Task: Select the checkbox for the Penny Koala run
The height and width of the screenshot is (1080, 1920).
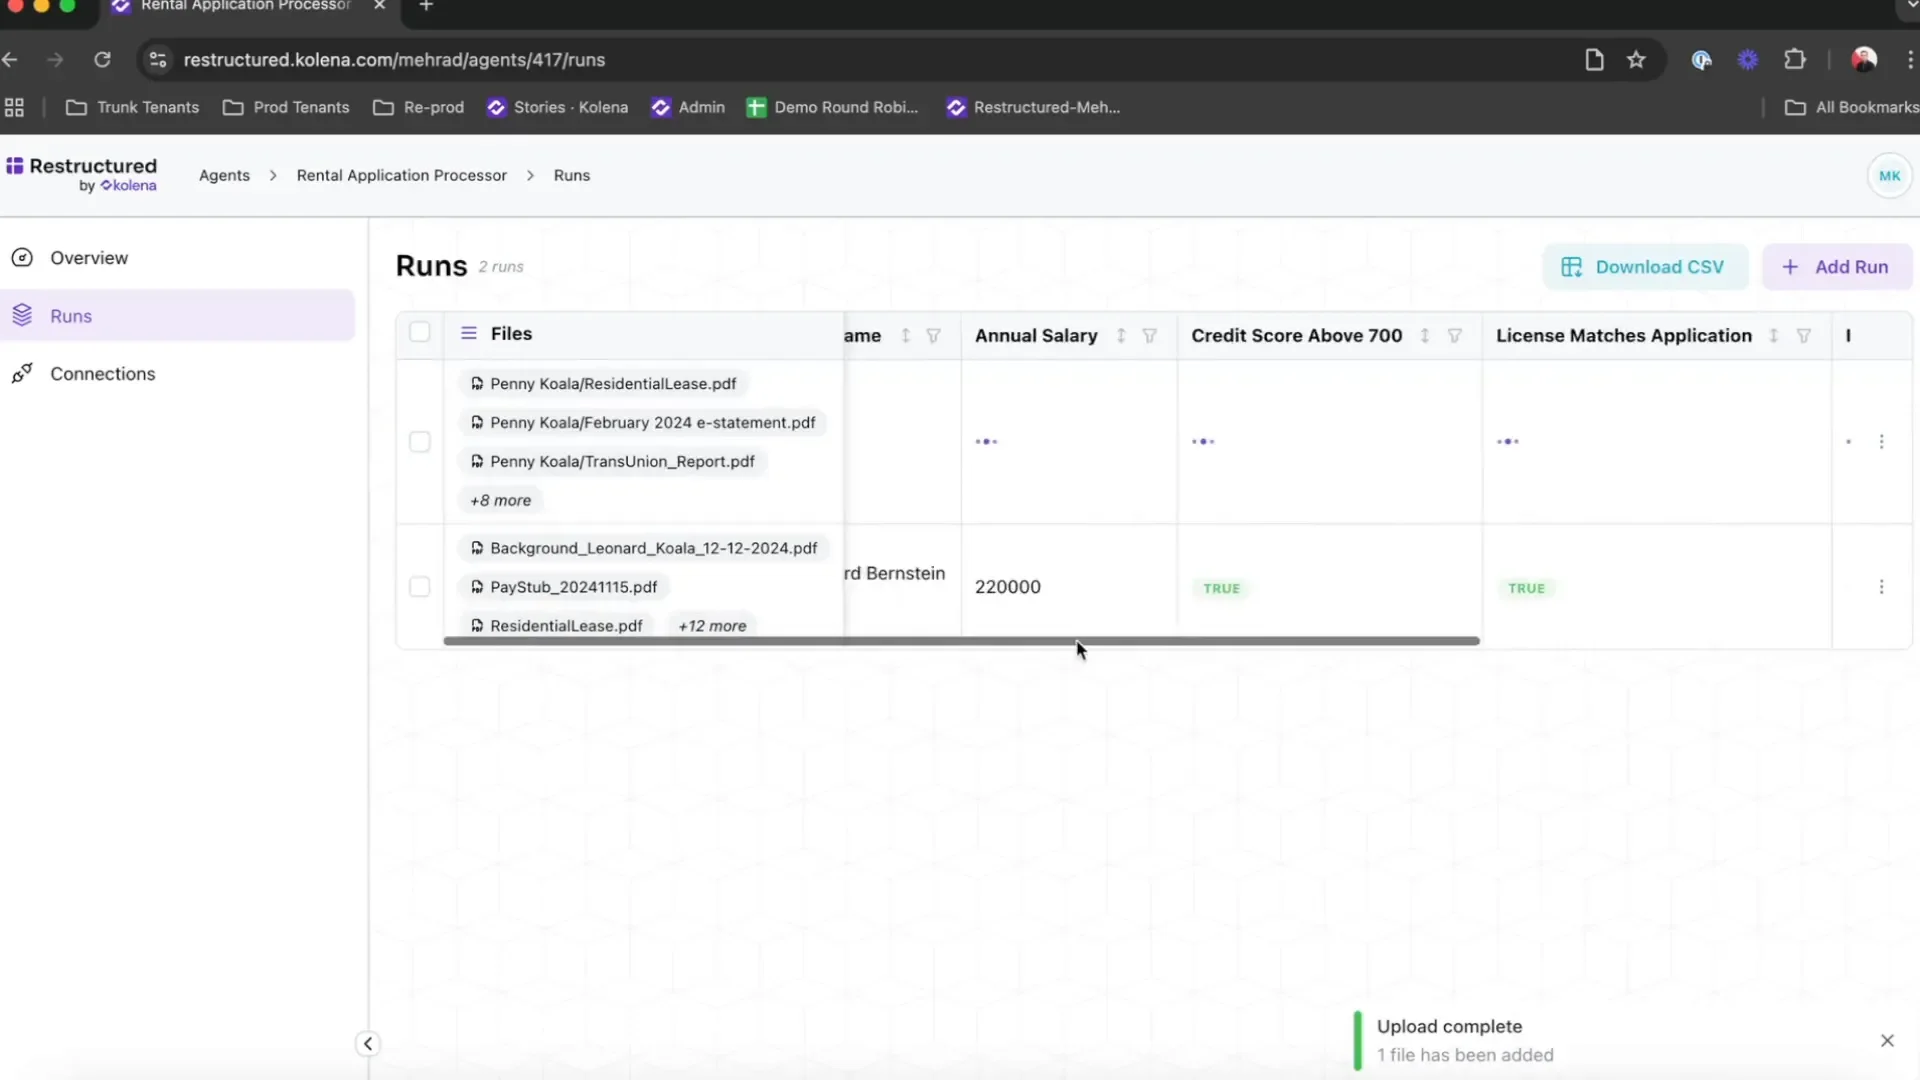Action: tap(420, 441)
